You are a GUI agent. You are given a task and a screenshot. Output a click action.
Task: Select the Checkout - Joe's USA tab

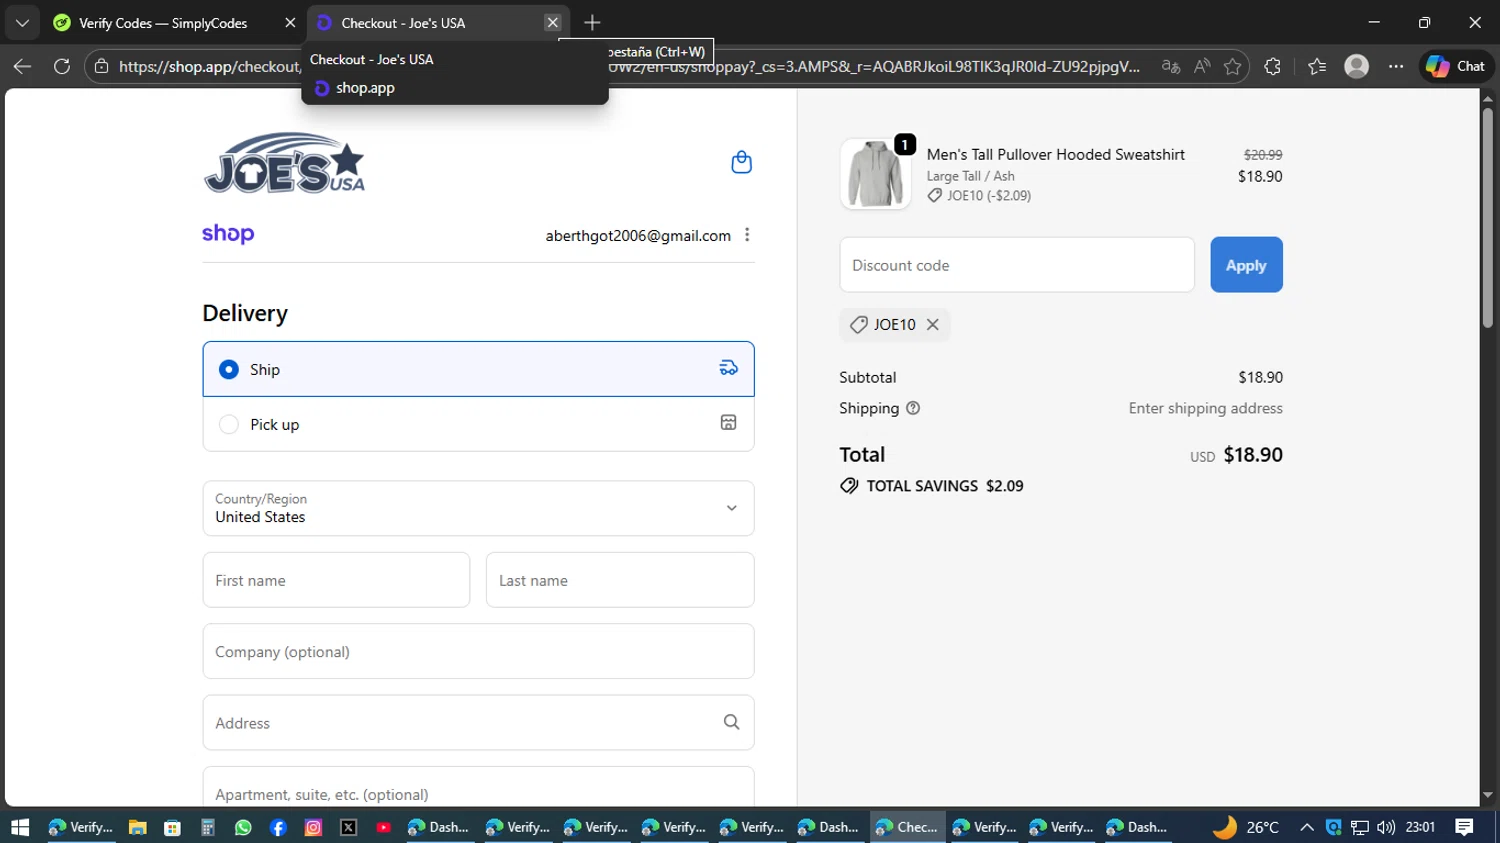(x=403, y=22)
